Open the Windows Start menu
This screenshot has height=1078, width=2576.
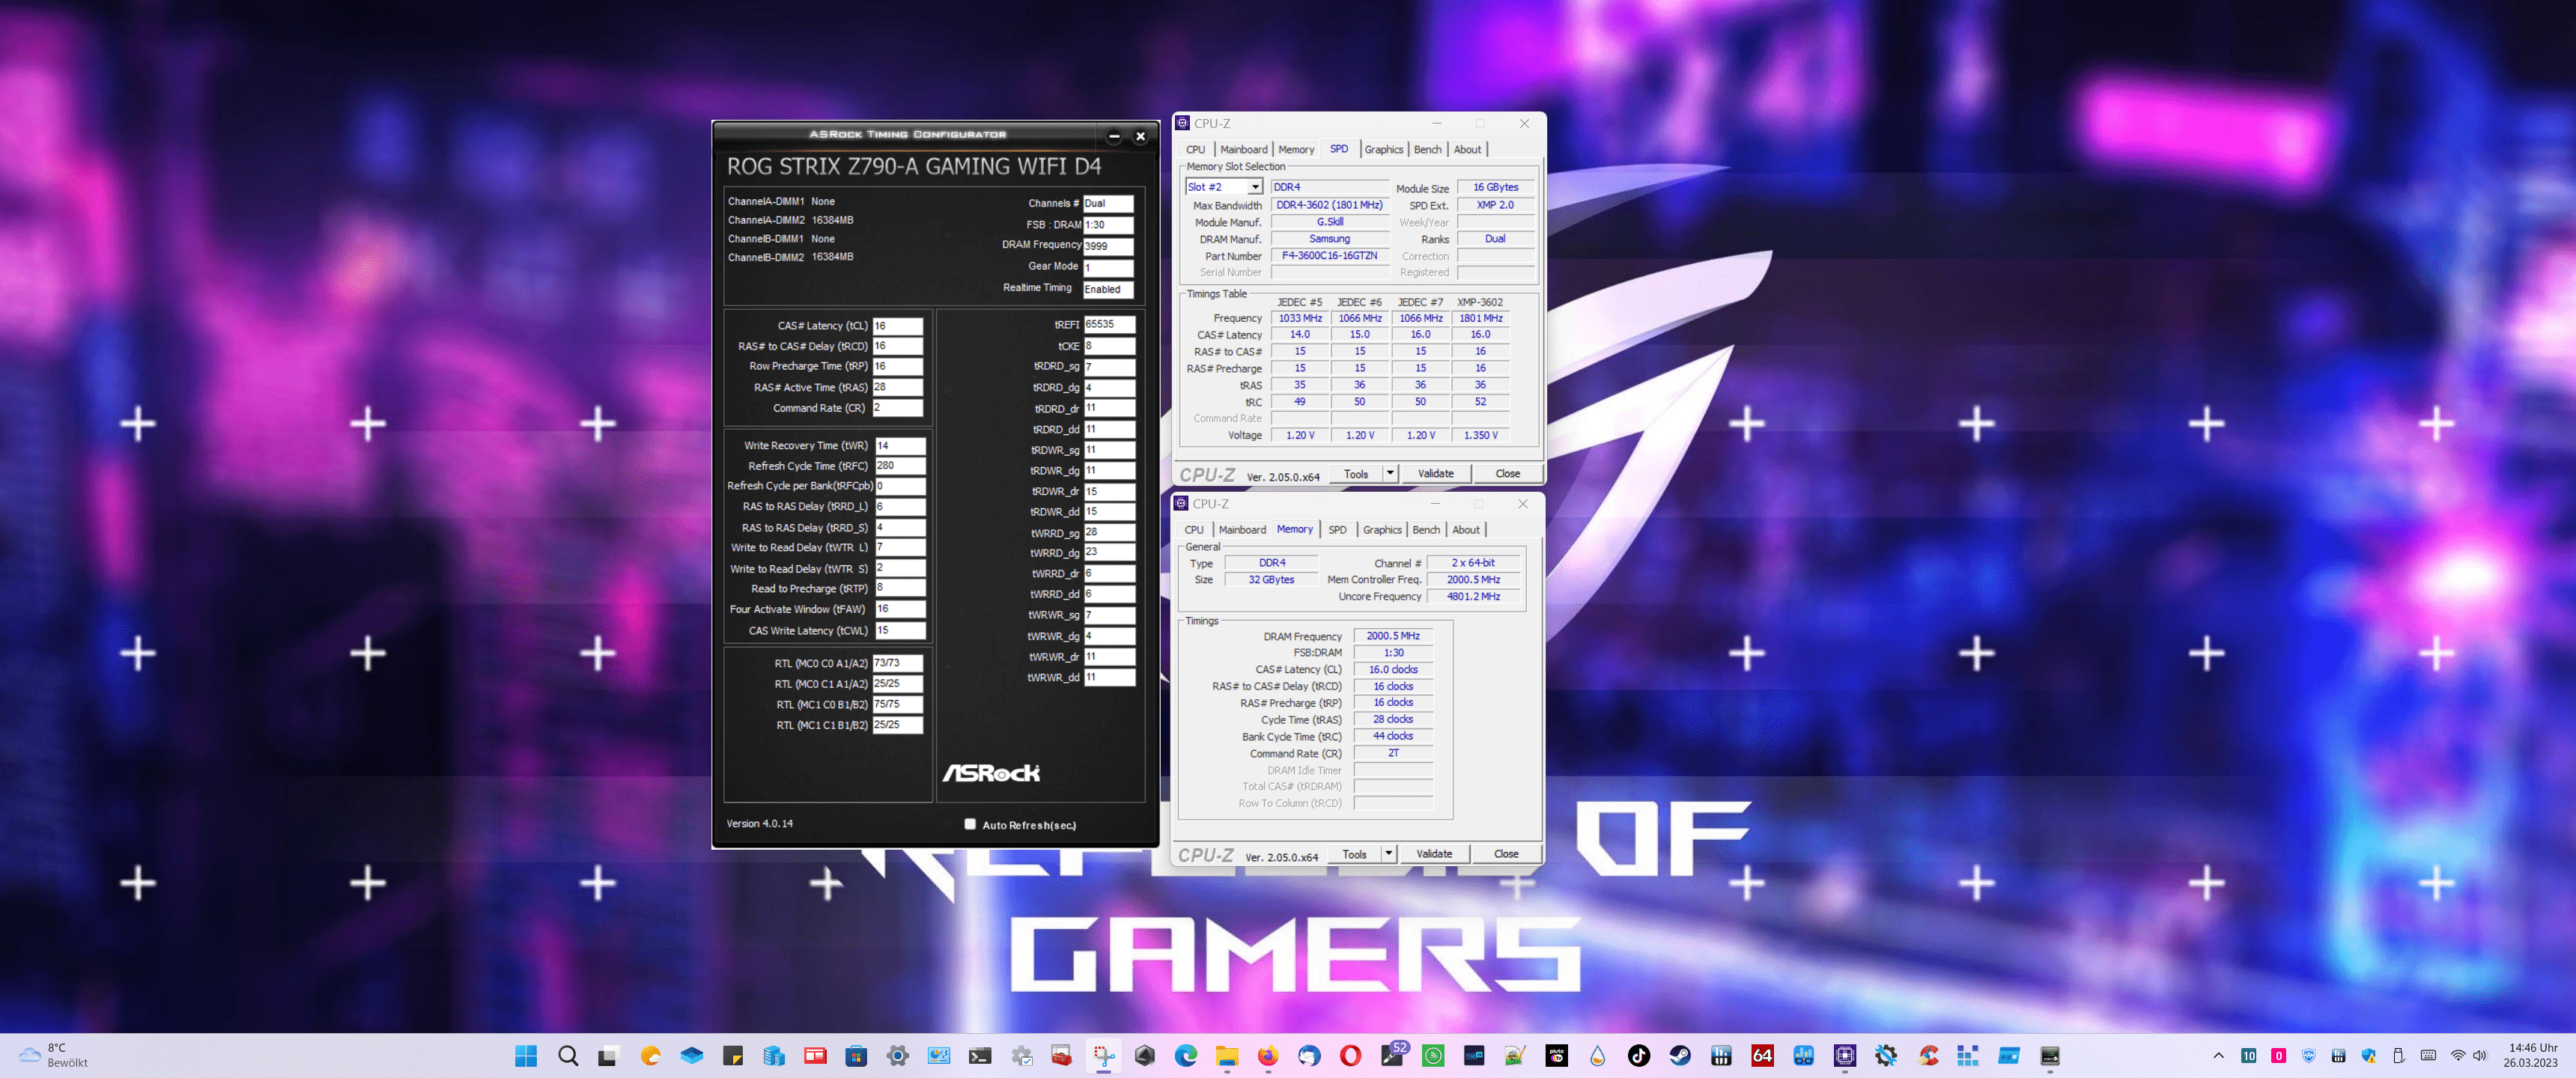(526, 1056)
